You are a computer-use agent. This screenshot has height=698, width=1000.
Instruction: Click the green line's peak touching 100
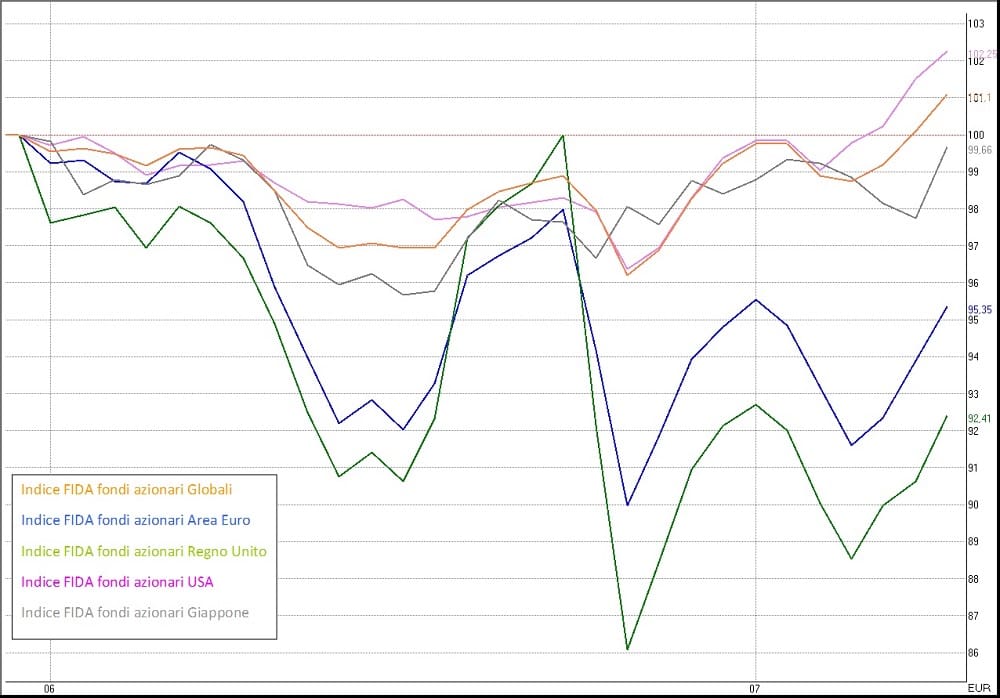562,135
